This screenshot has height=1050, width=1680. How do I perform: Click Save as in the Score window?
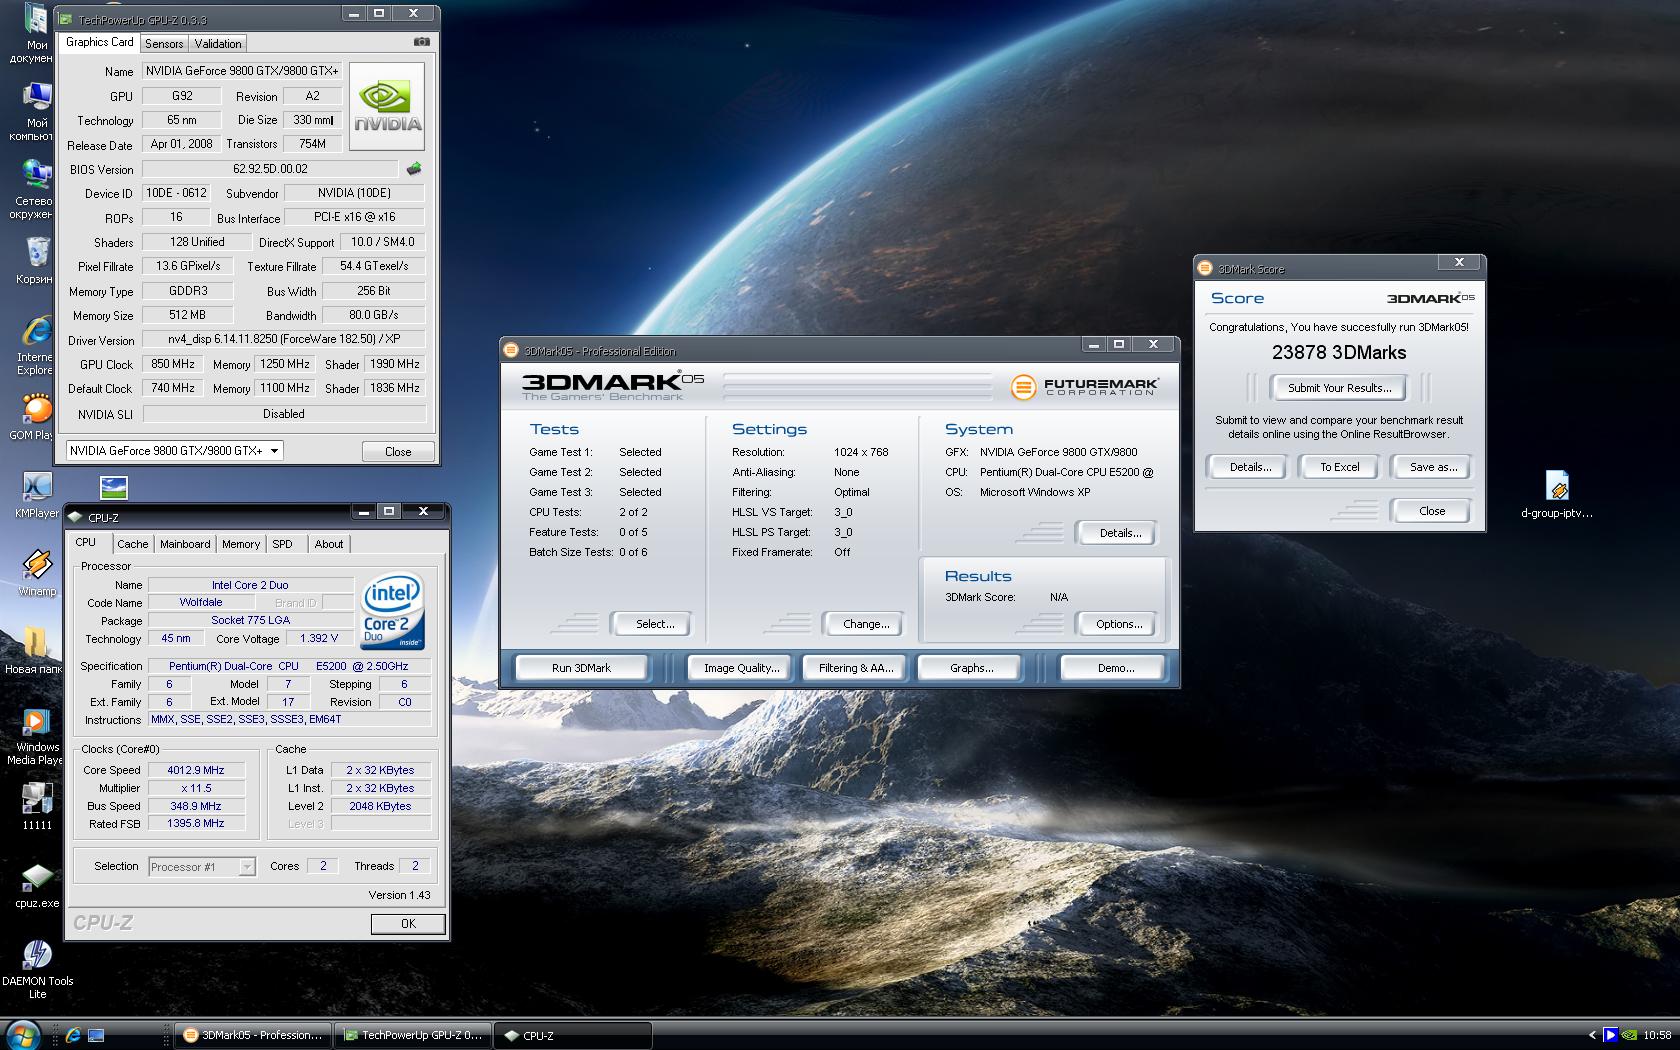point(1433,467)
